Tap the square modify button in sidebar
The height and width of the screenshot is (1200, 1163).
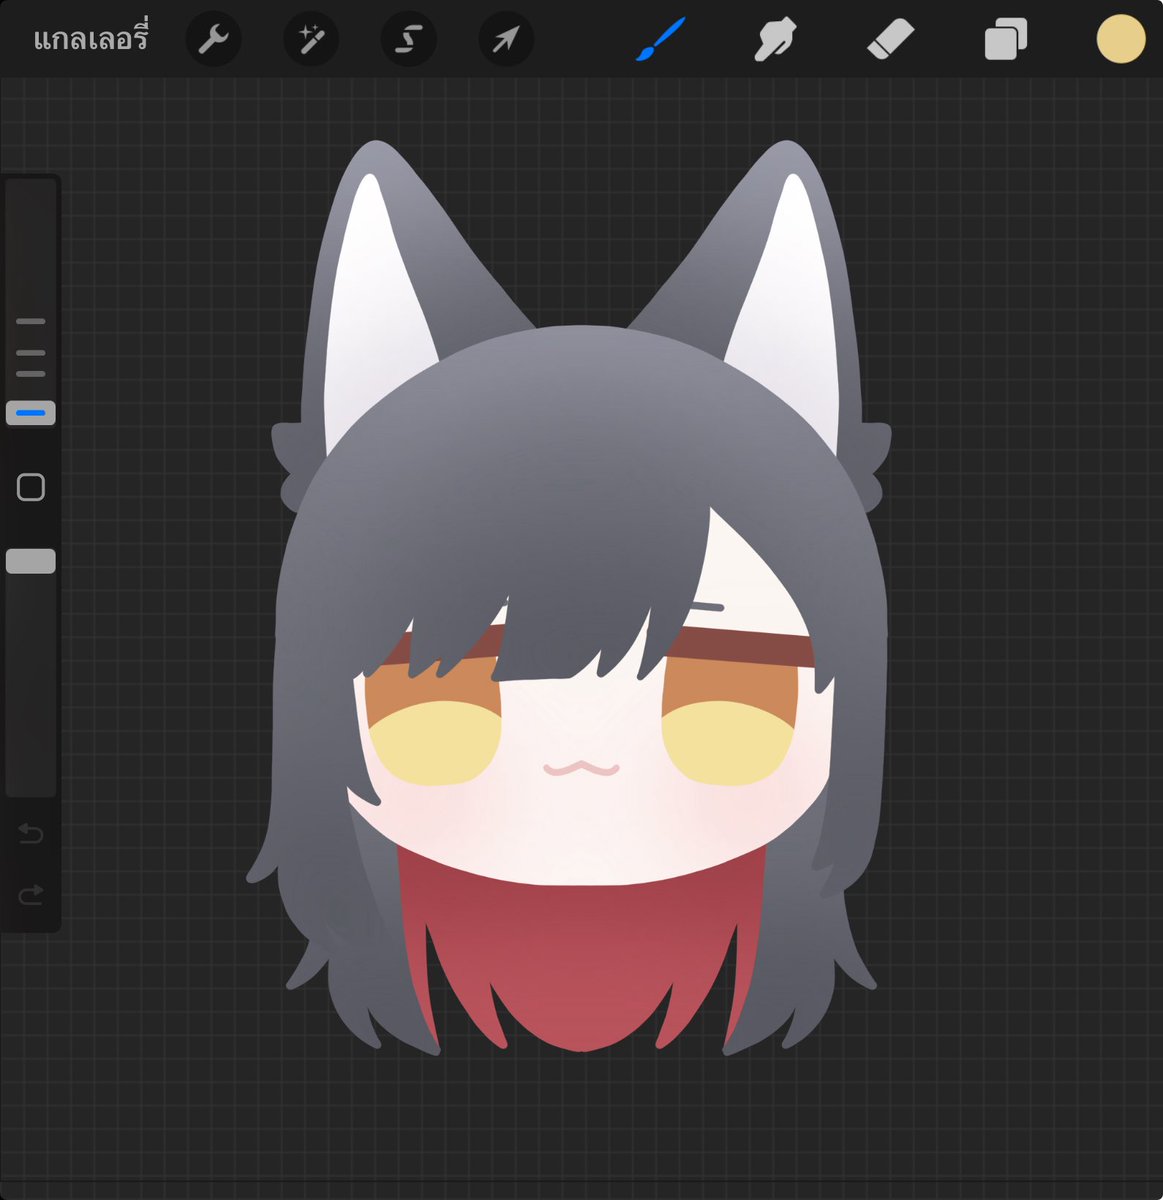(x=31, y=487)
